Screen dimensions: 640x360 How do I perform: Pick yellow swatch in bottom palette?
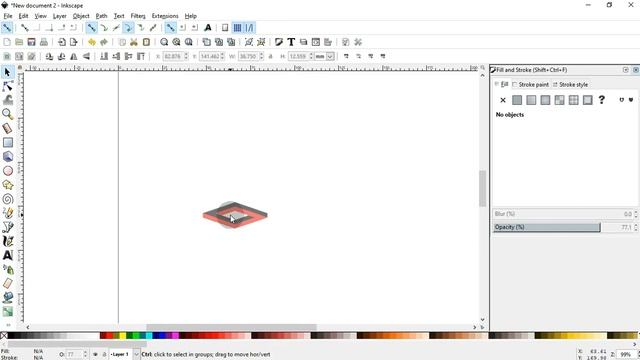(122, 336)
